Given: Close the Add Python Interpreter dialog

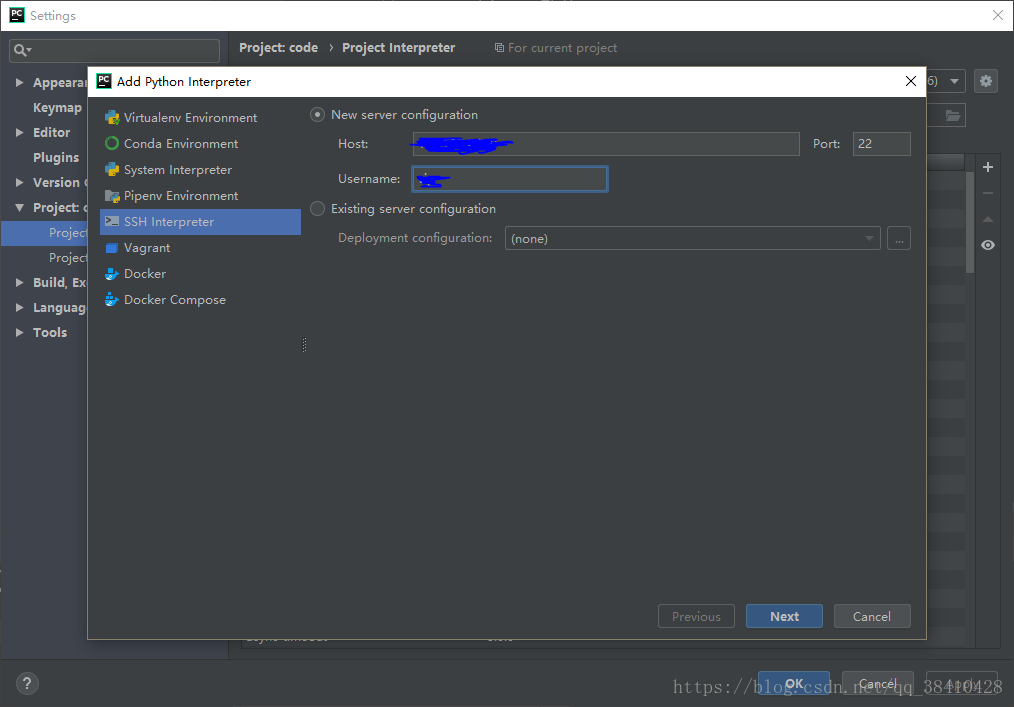Looking at the screenshot, I should 911,81.
